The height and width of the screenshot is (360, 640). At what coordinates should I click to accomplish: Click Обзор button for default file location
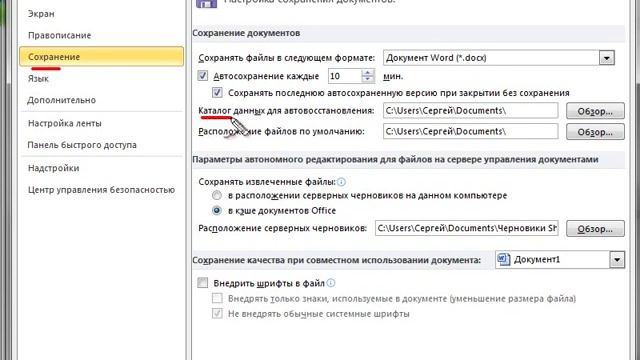[x=595, y=132]
